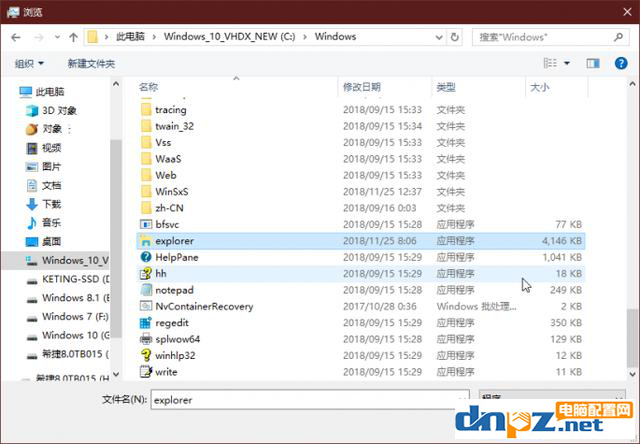Select the WaaS folder icon
Screen dimensions: 640x444
click(x=146, y=159)
